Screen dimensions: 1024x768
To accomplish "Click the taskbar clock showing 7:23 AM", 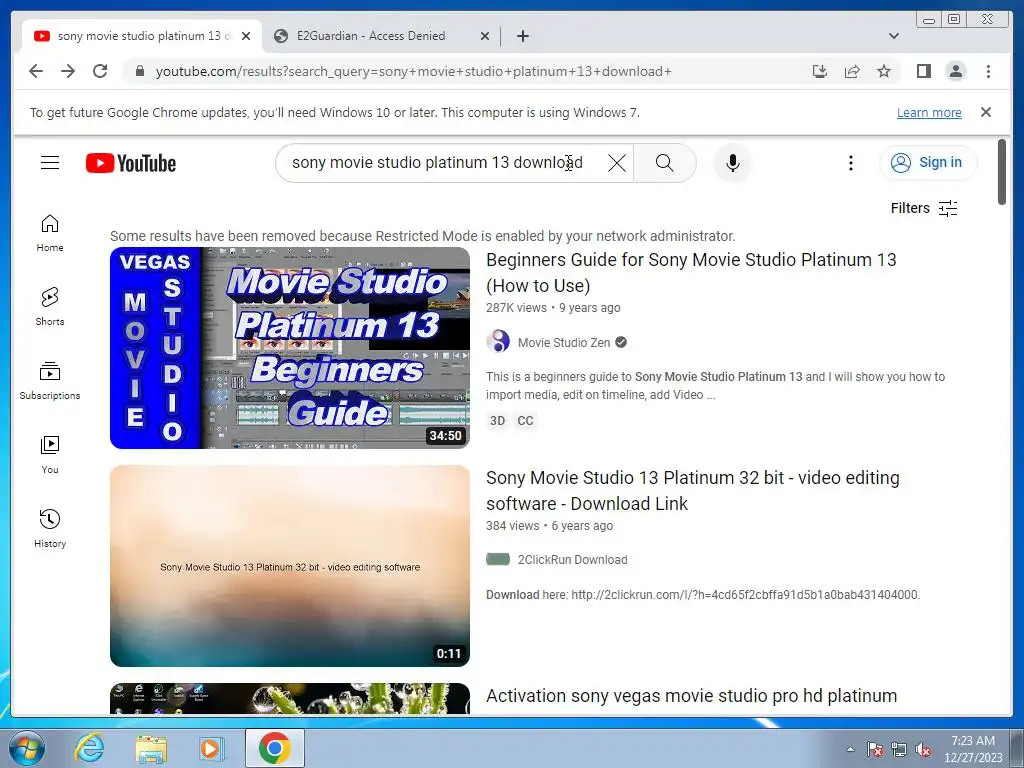I will tap(972, 749).
